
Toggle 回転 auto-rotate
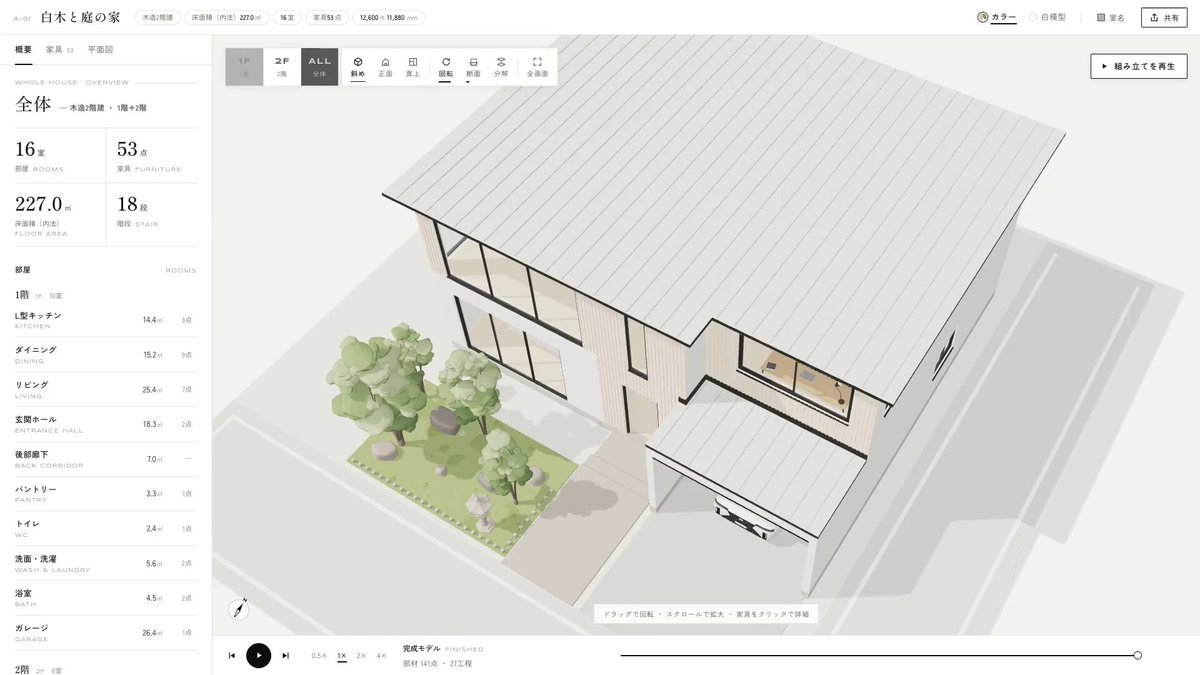tap(446, 67)
